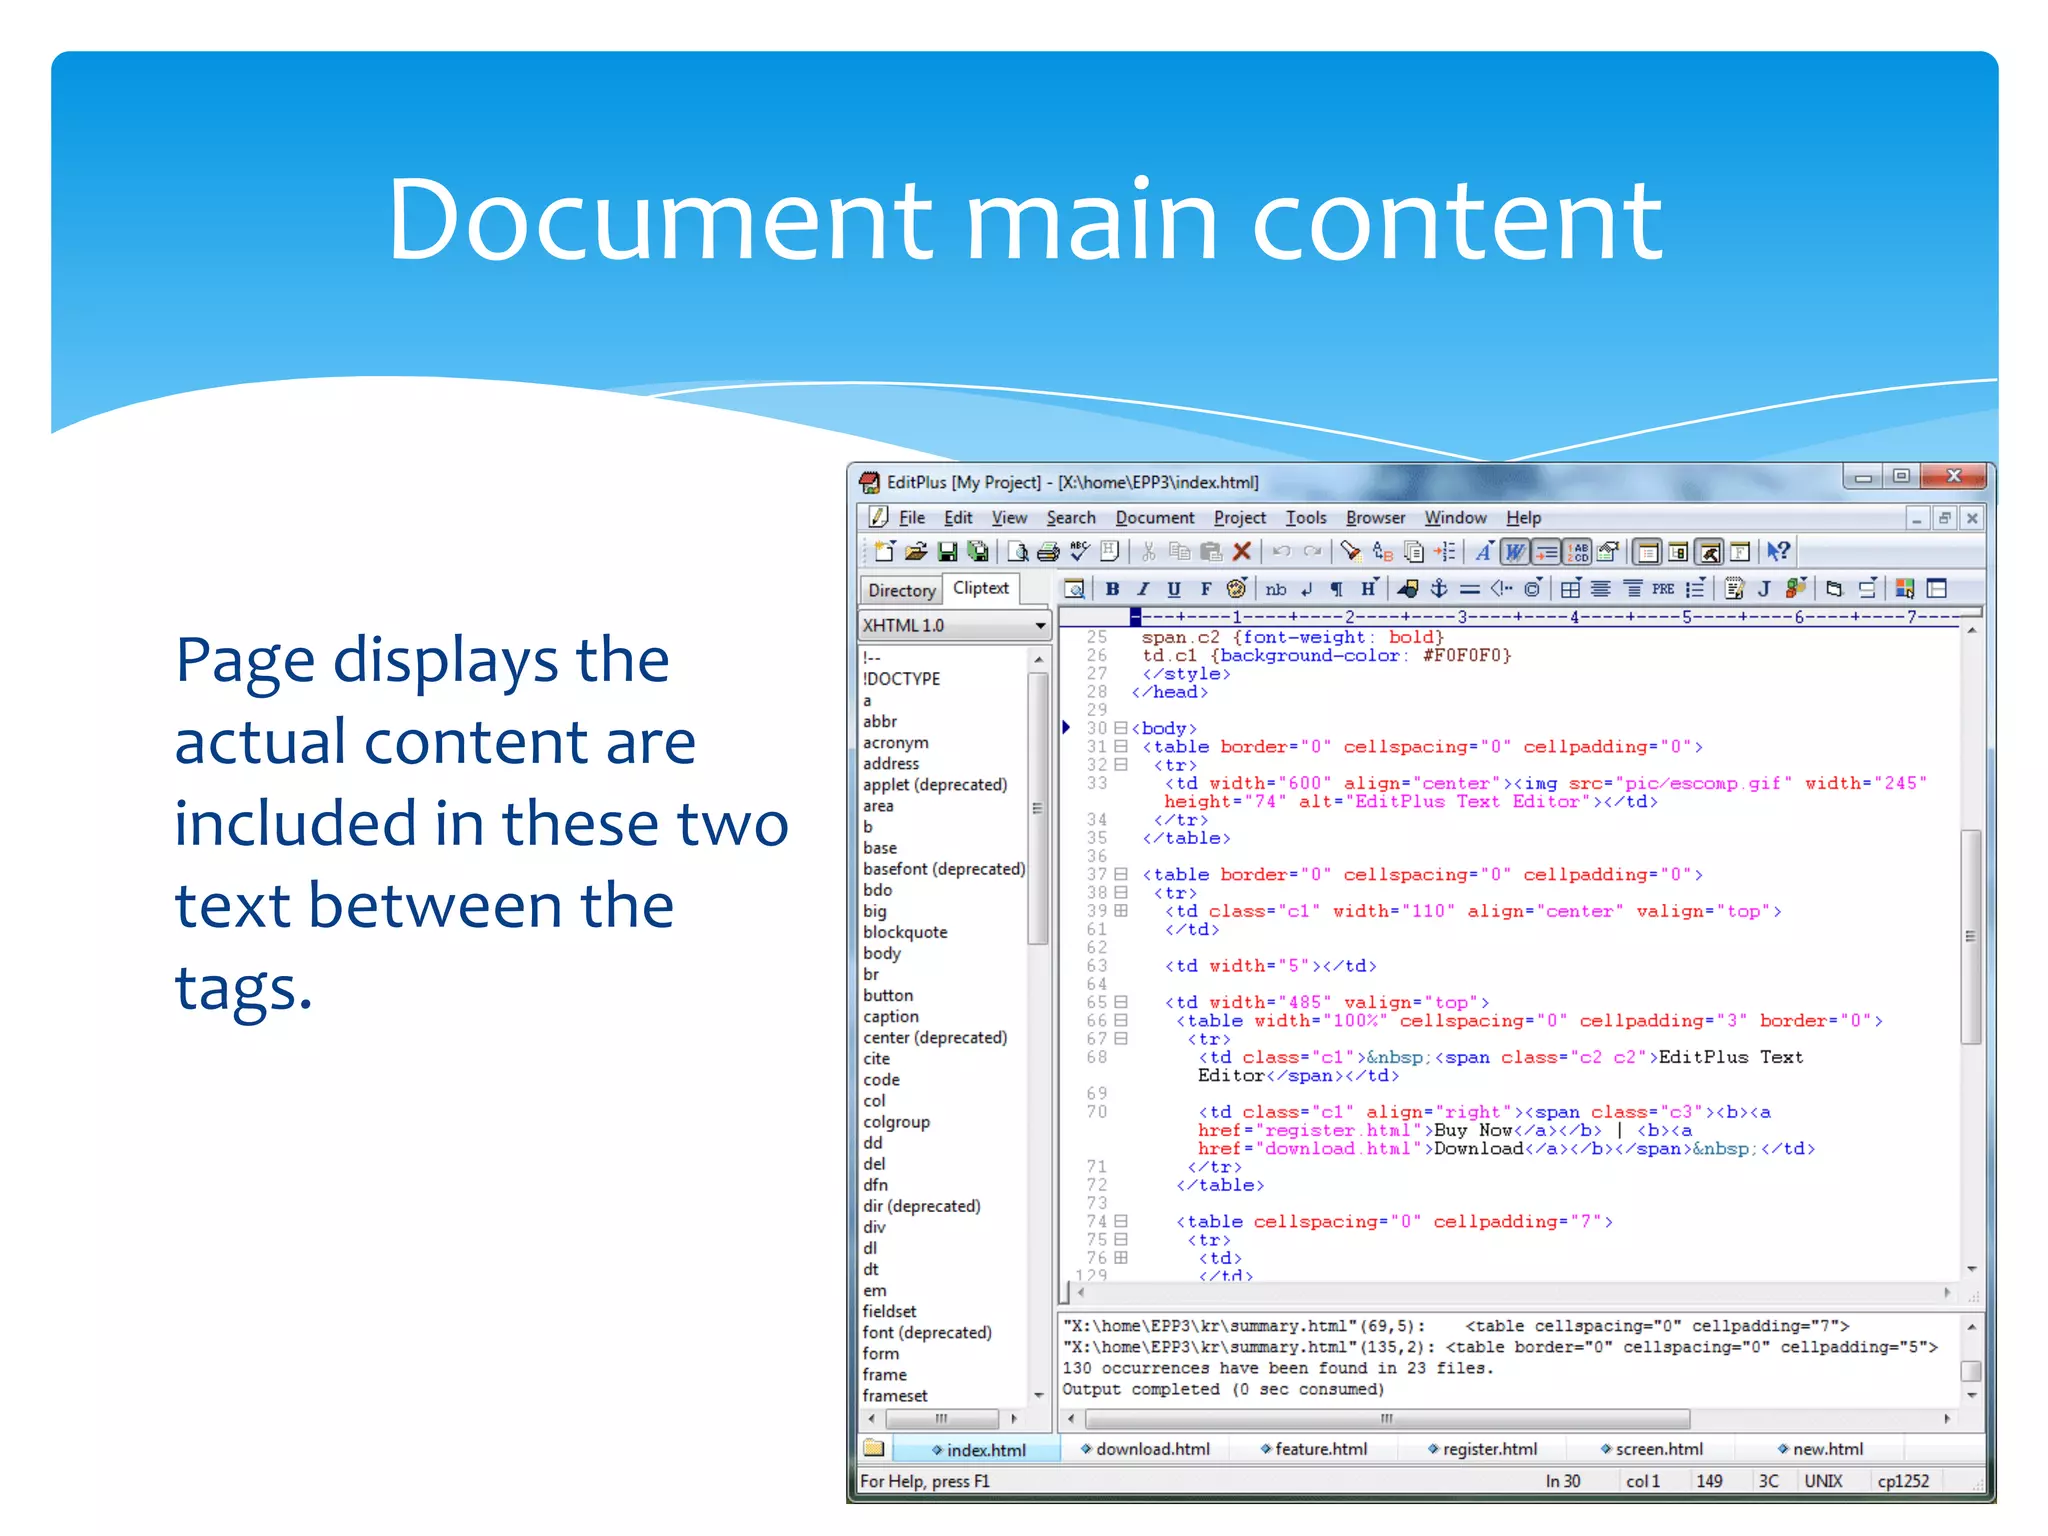Image resolution: width=2048 pixels, height=1536 pixels.
Task: Run spell check with the ABC icon
Action: pyautogui.click(x=1079, y=551)
